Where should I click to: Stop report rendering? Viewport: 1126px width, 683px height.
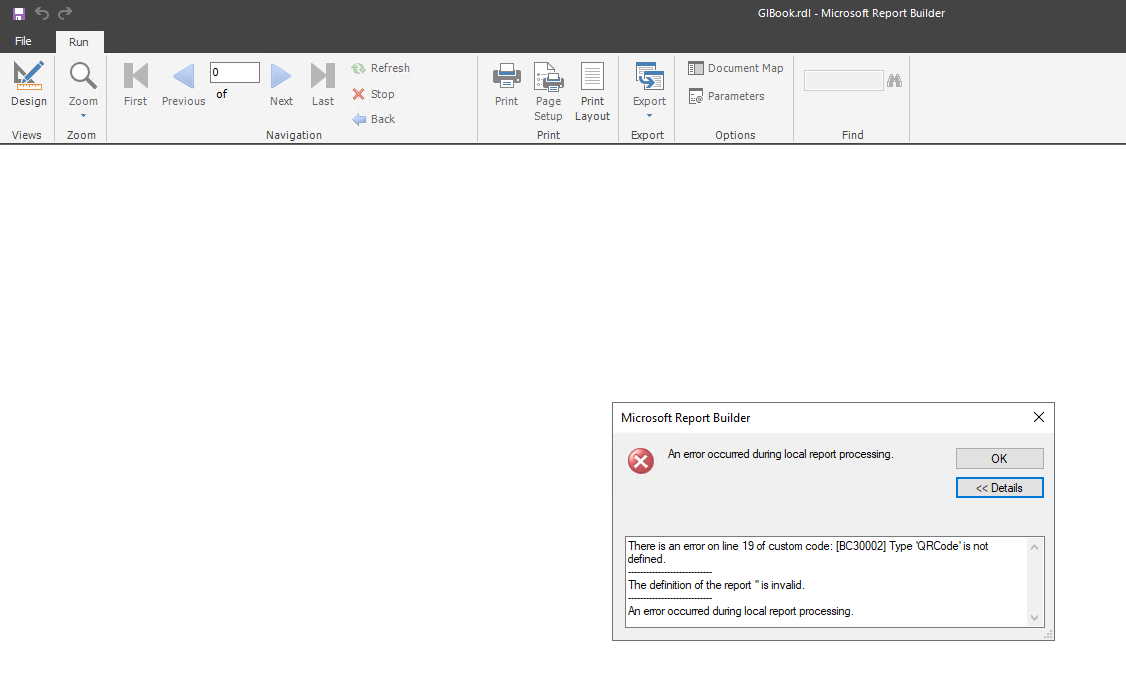[x=373, y=94]
